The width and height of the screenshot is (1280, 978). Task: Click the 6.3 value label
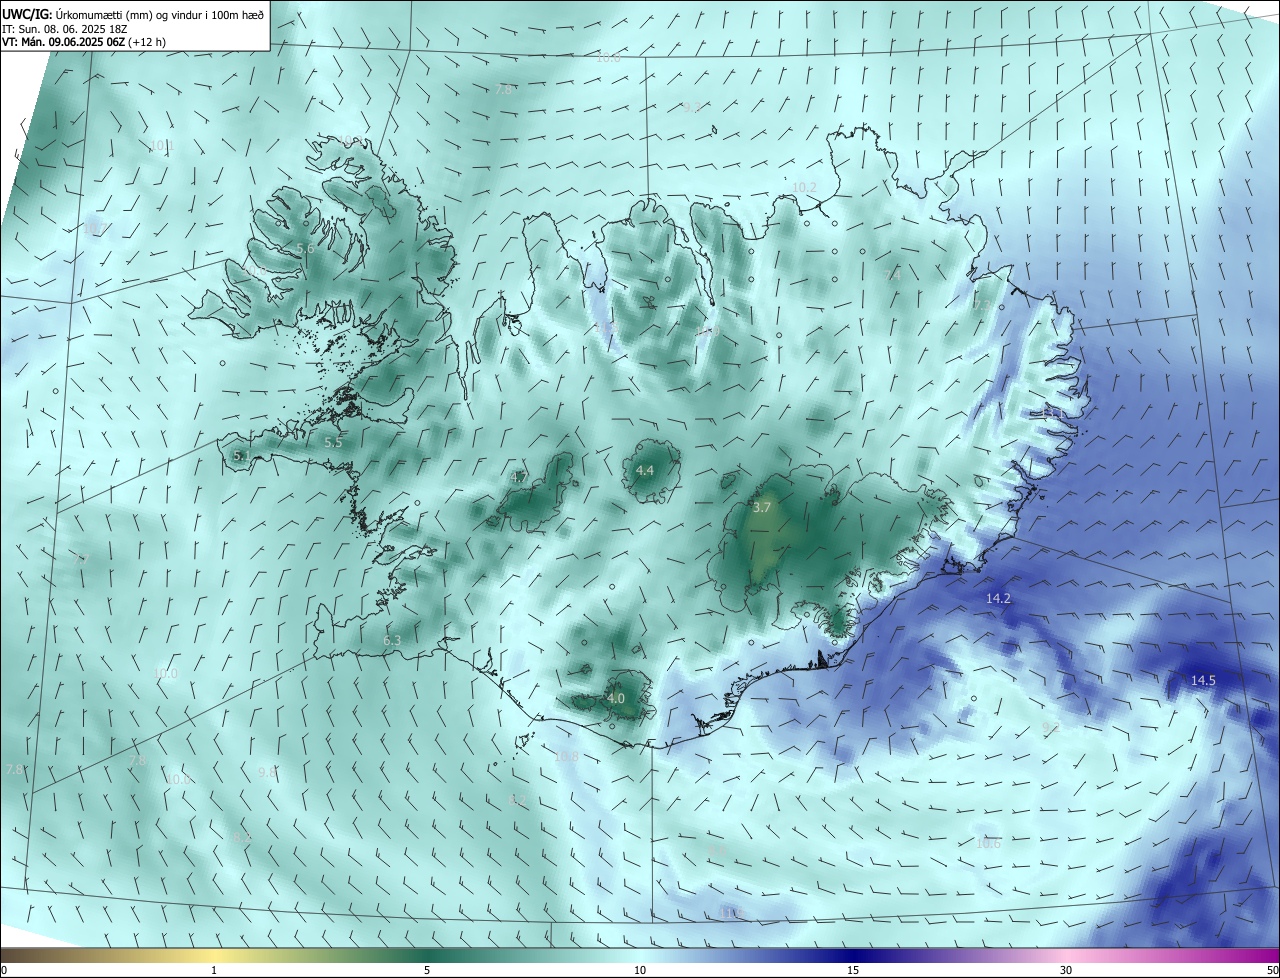[x=392, y=640]
